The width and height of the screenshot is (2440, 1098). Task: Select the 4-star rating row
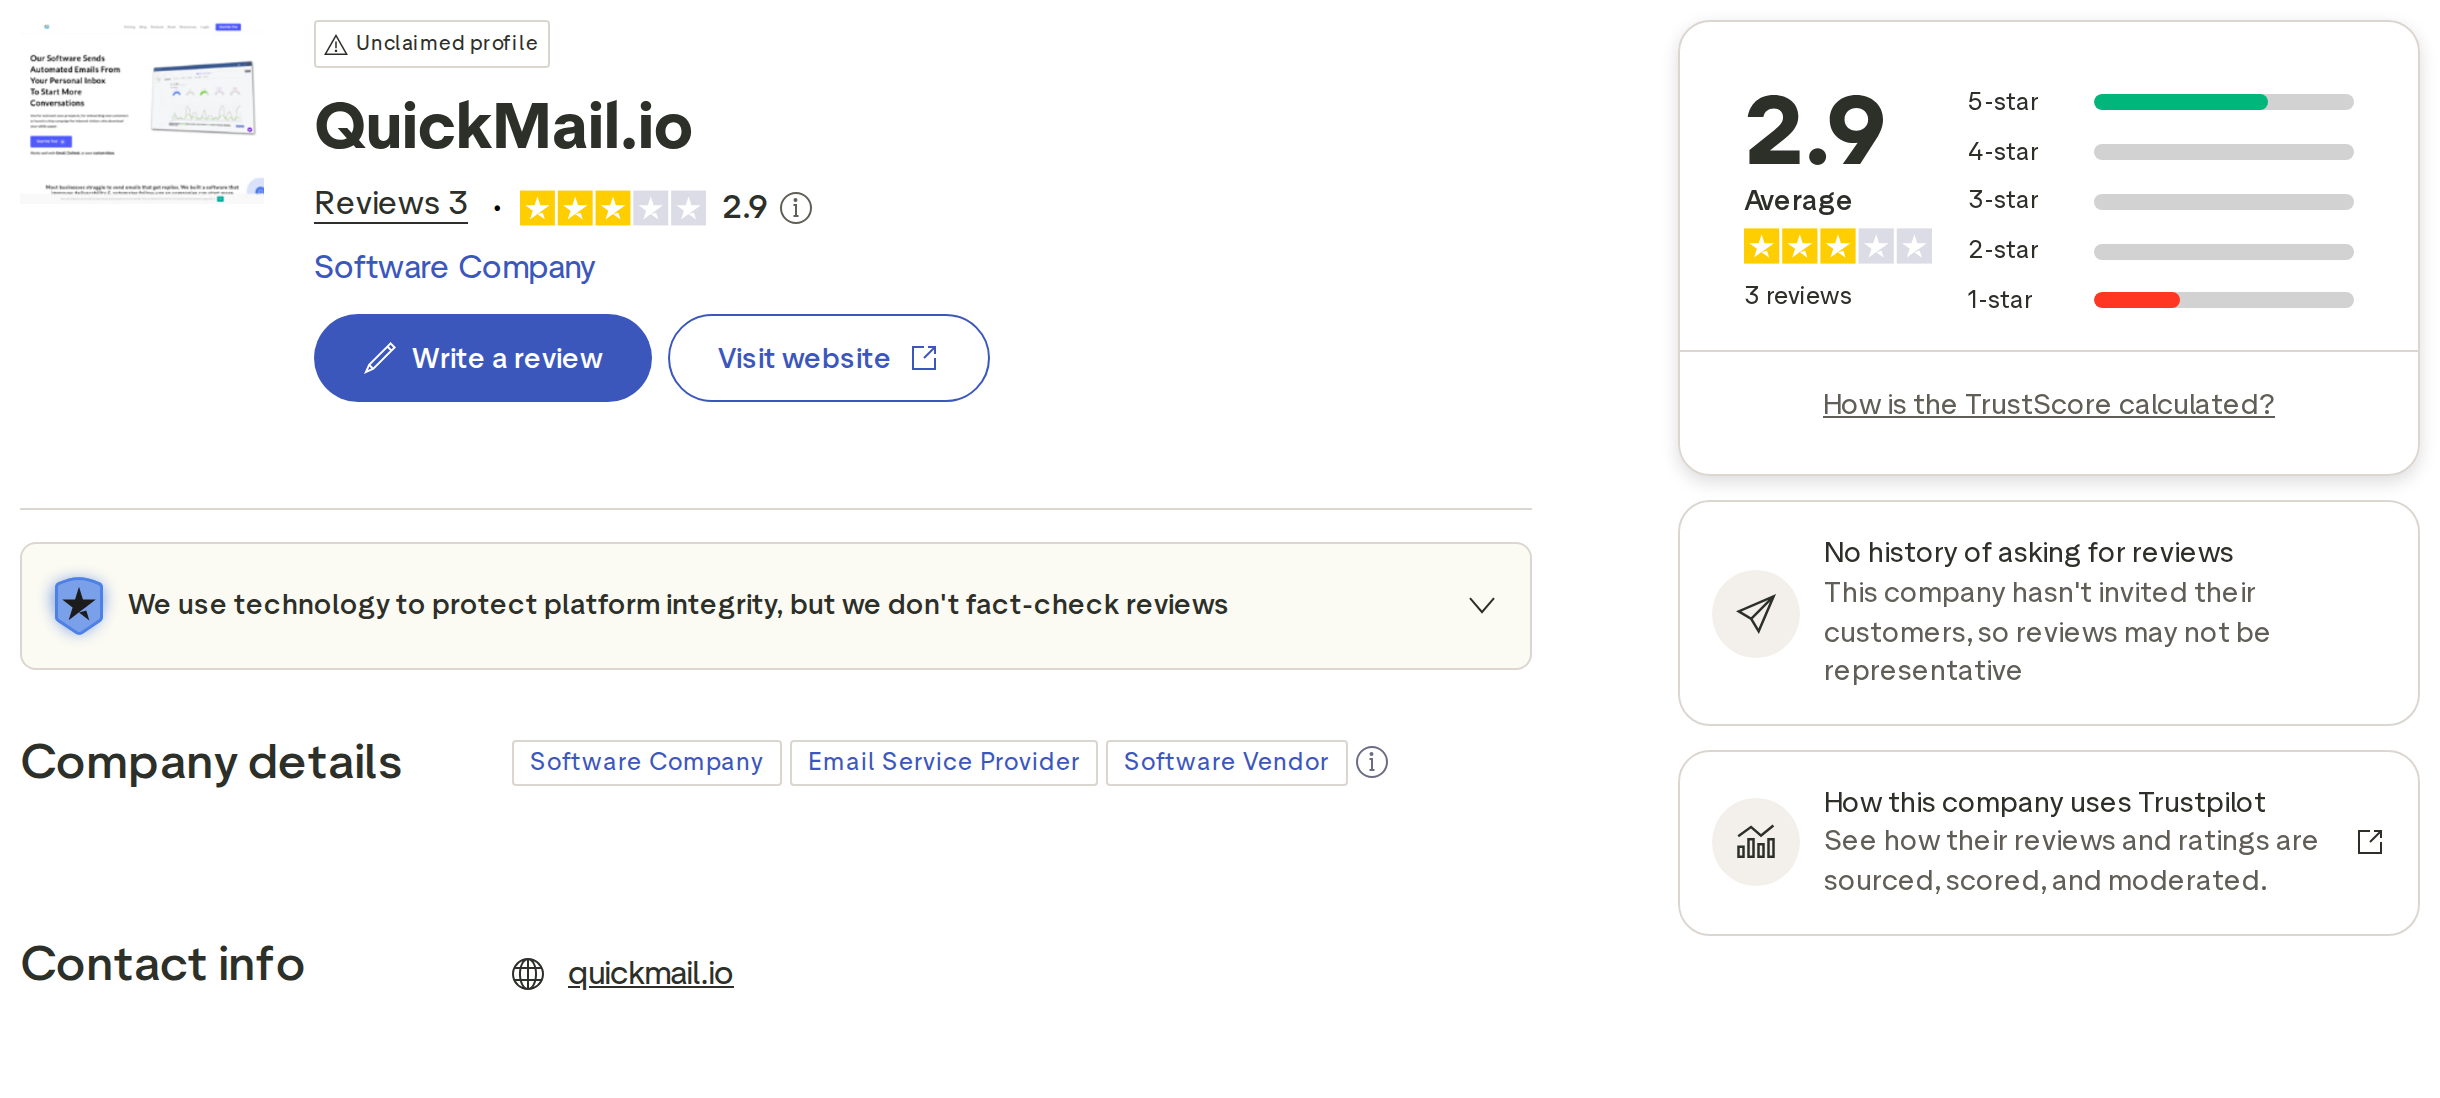click(2160, 152)
